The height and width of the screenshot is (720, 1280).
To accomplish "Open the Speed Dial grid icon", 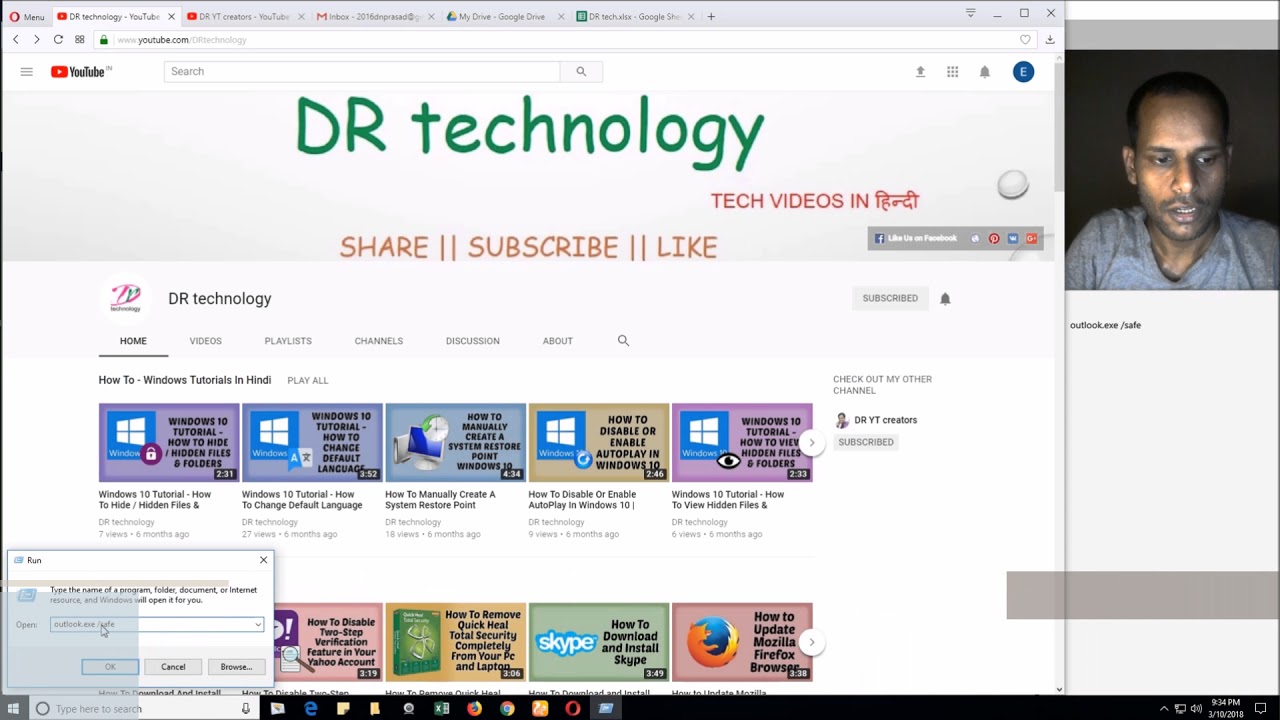I will tap(80, 40).
